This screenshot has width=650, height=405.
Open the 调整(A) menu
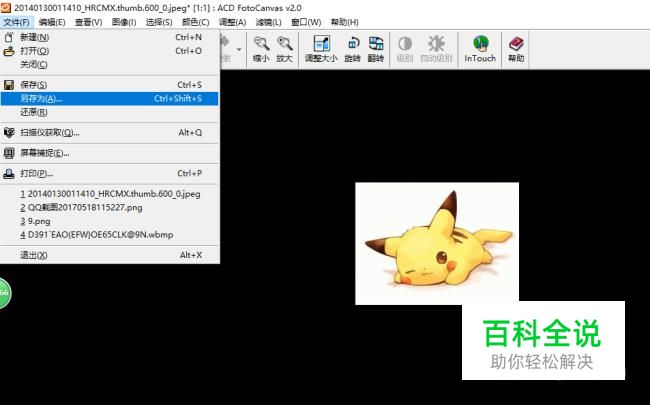(233, 22)
